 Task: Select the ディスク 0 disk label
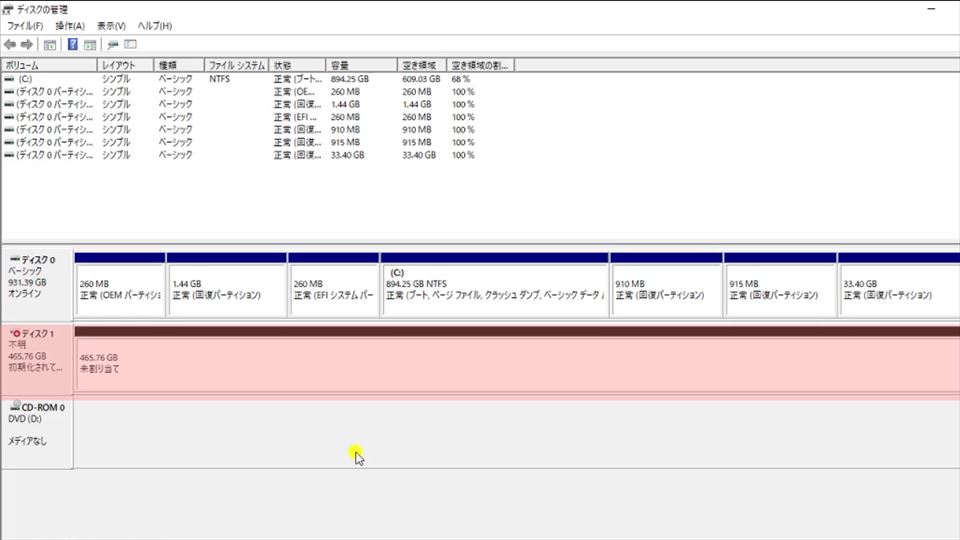pyautogui.click(x=37, y=283)
